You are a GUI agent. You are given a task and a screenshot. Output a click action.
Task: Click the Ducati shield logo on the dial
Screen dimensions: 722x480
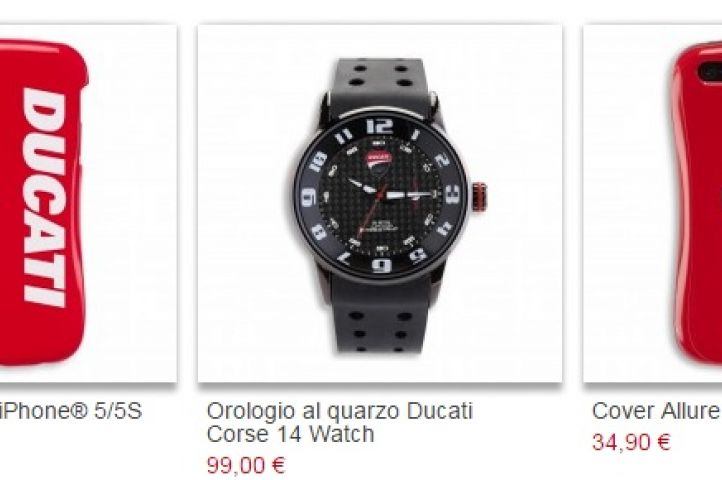[378, 162]
